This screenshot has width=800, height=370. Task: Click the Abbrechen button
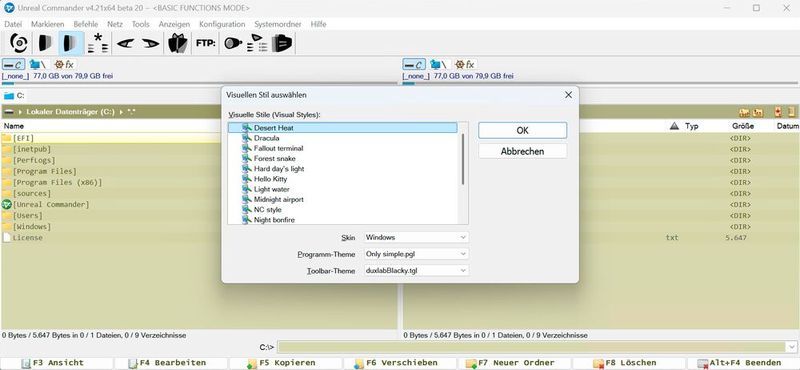point(522,151)
